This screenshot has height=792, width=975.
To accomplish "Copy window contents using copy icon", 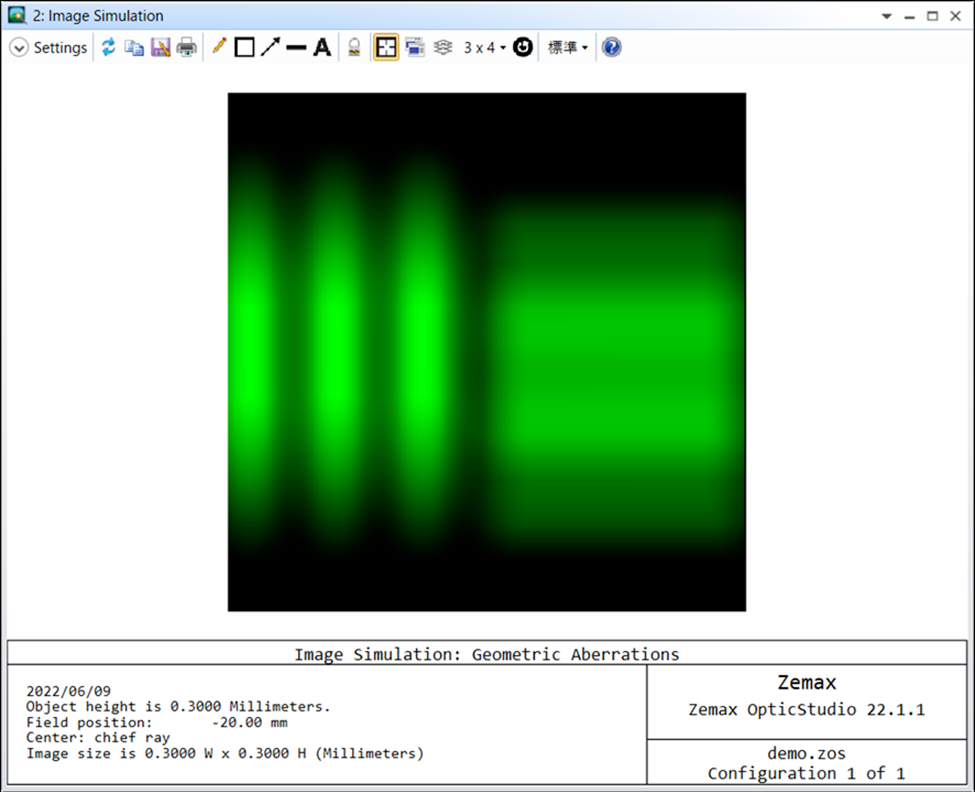I will (134, 48).
